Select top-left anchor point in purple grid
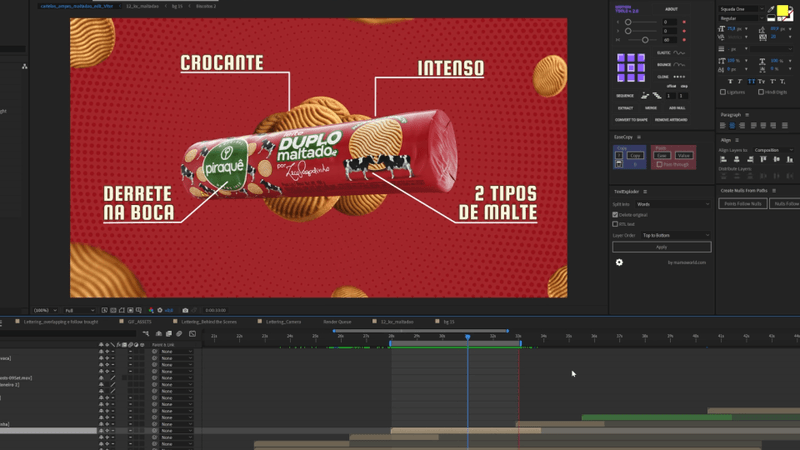This screenshot has height=450, width=800. pyautogui.click(x=621, y=58)
